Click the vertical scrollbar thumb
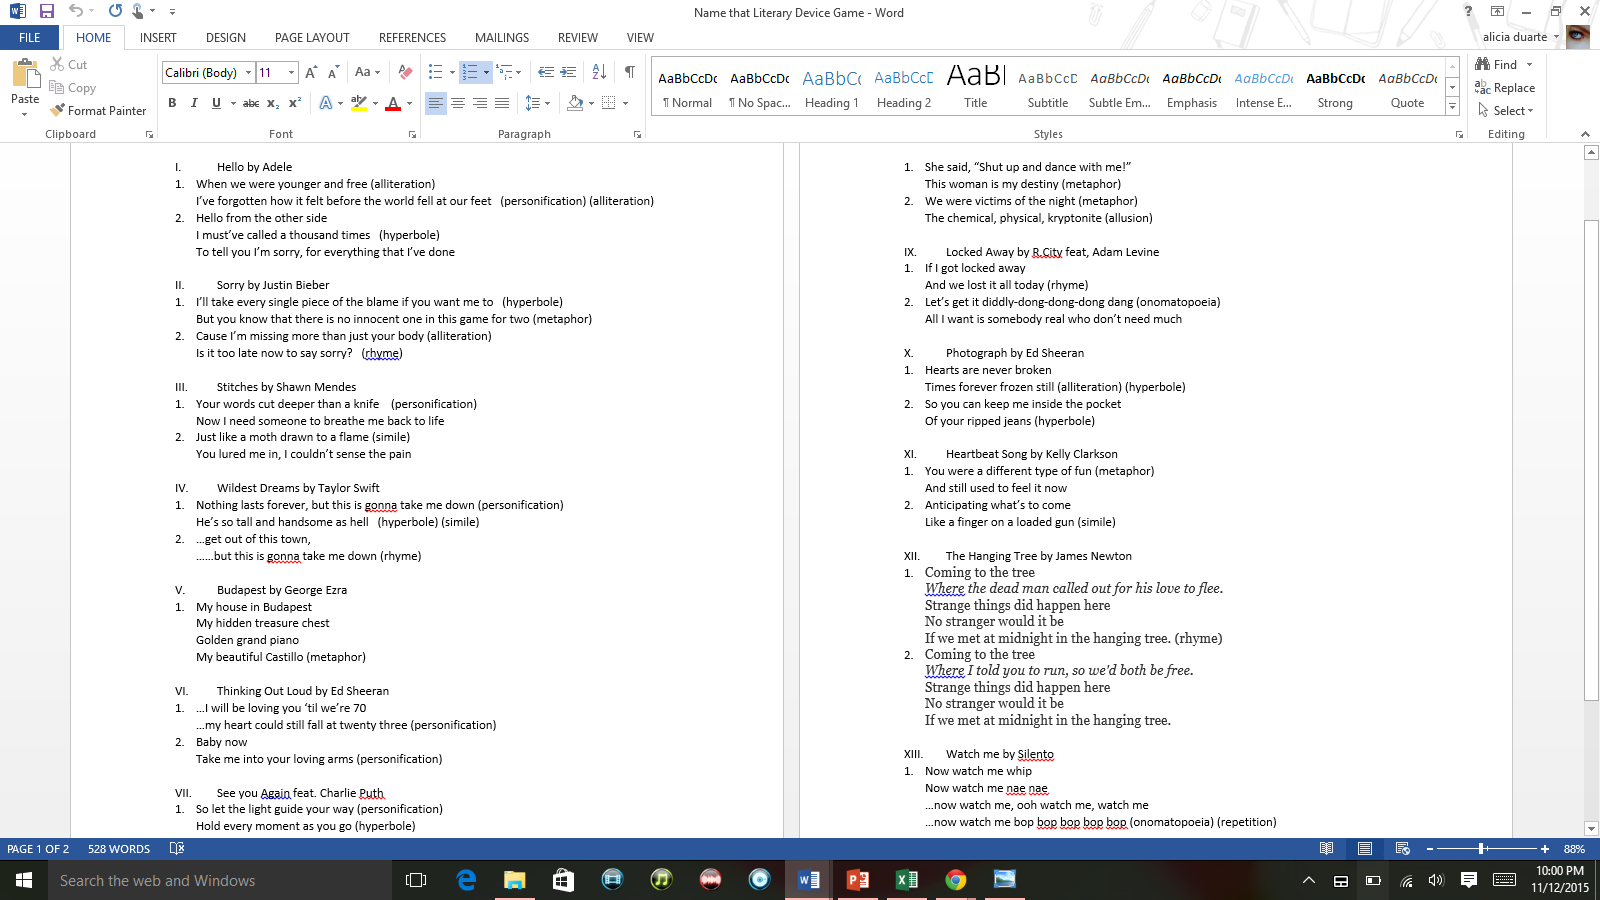Screen dimensions: 1600x900 (1592, 458)
